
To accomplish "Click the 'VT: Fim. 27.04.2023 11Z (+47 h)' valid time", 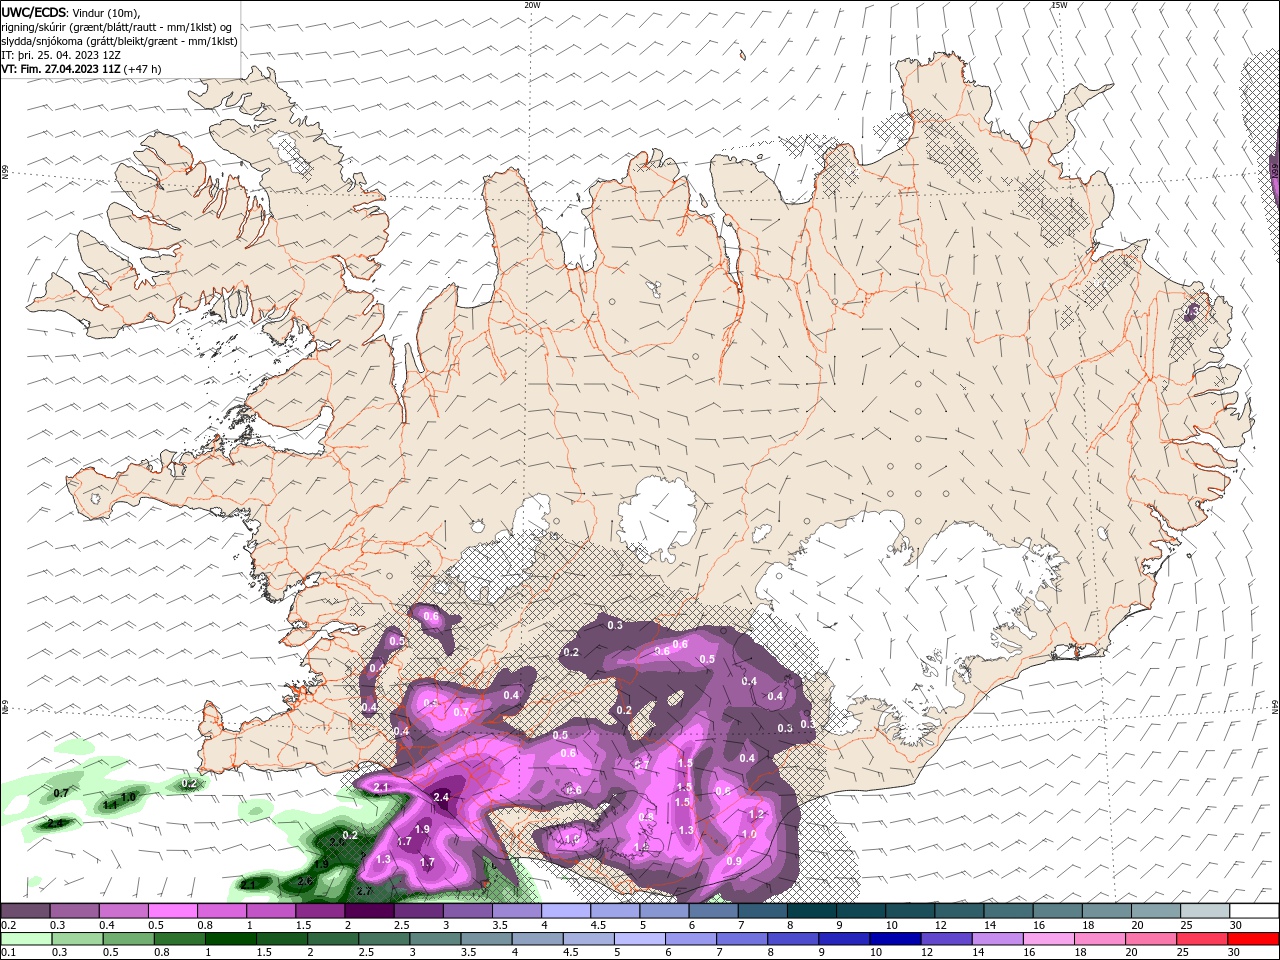I will 82,69.
